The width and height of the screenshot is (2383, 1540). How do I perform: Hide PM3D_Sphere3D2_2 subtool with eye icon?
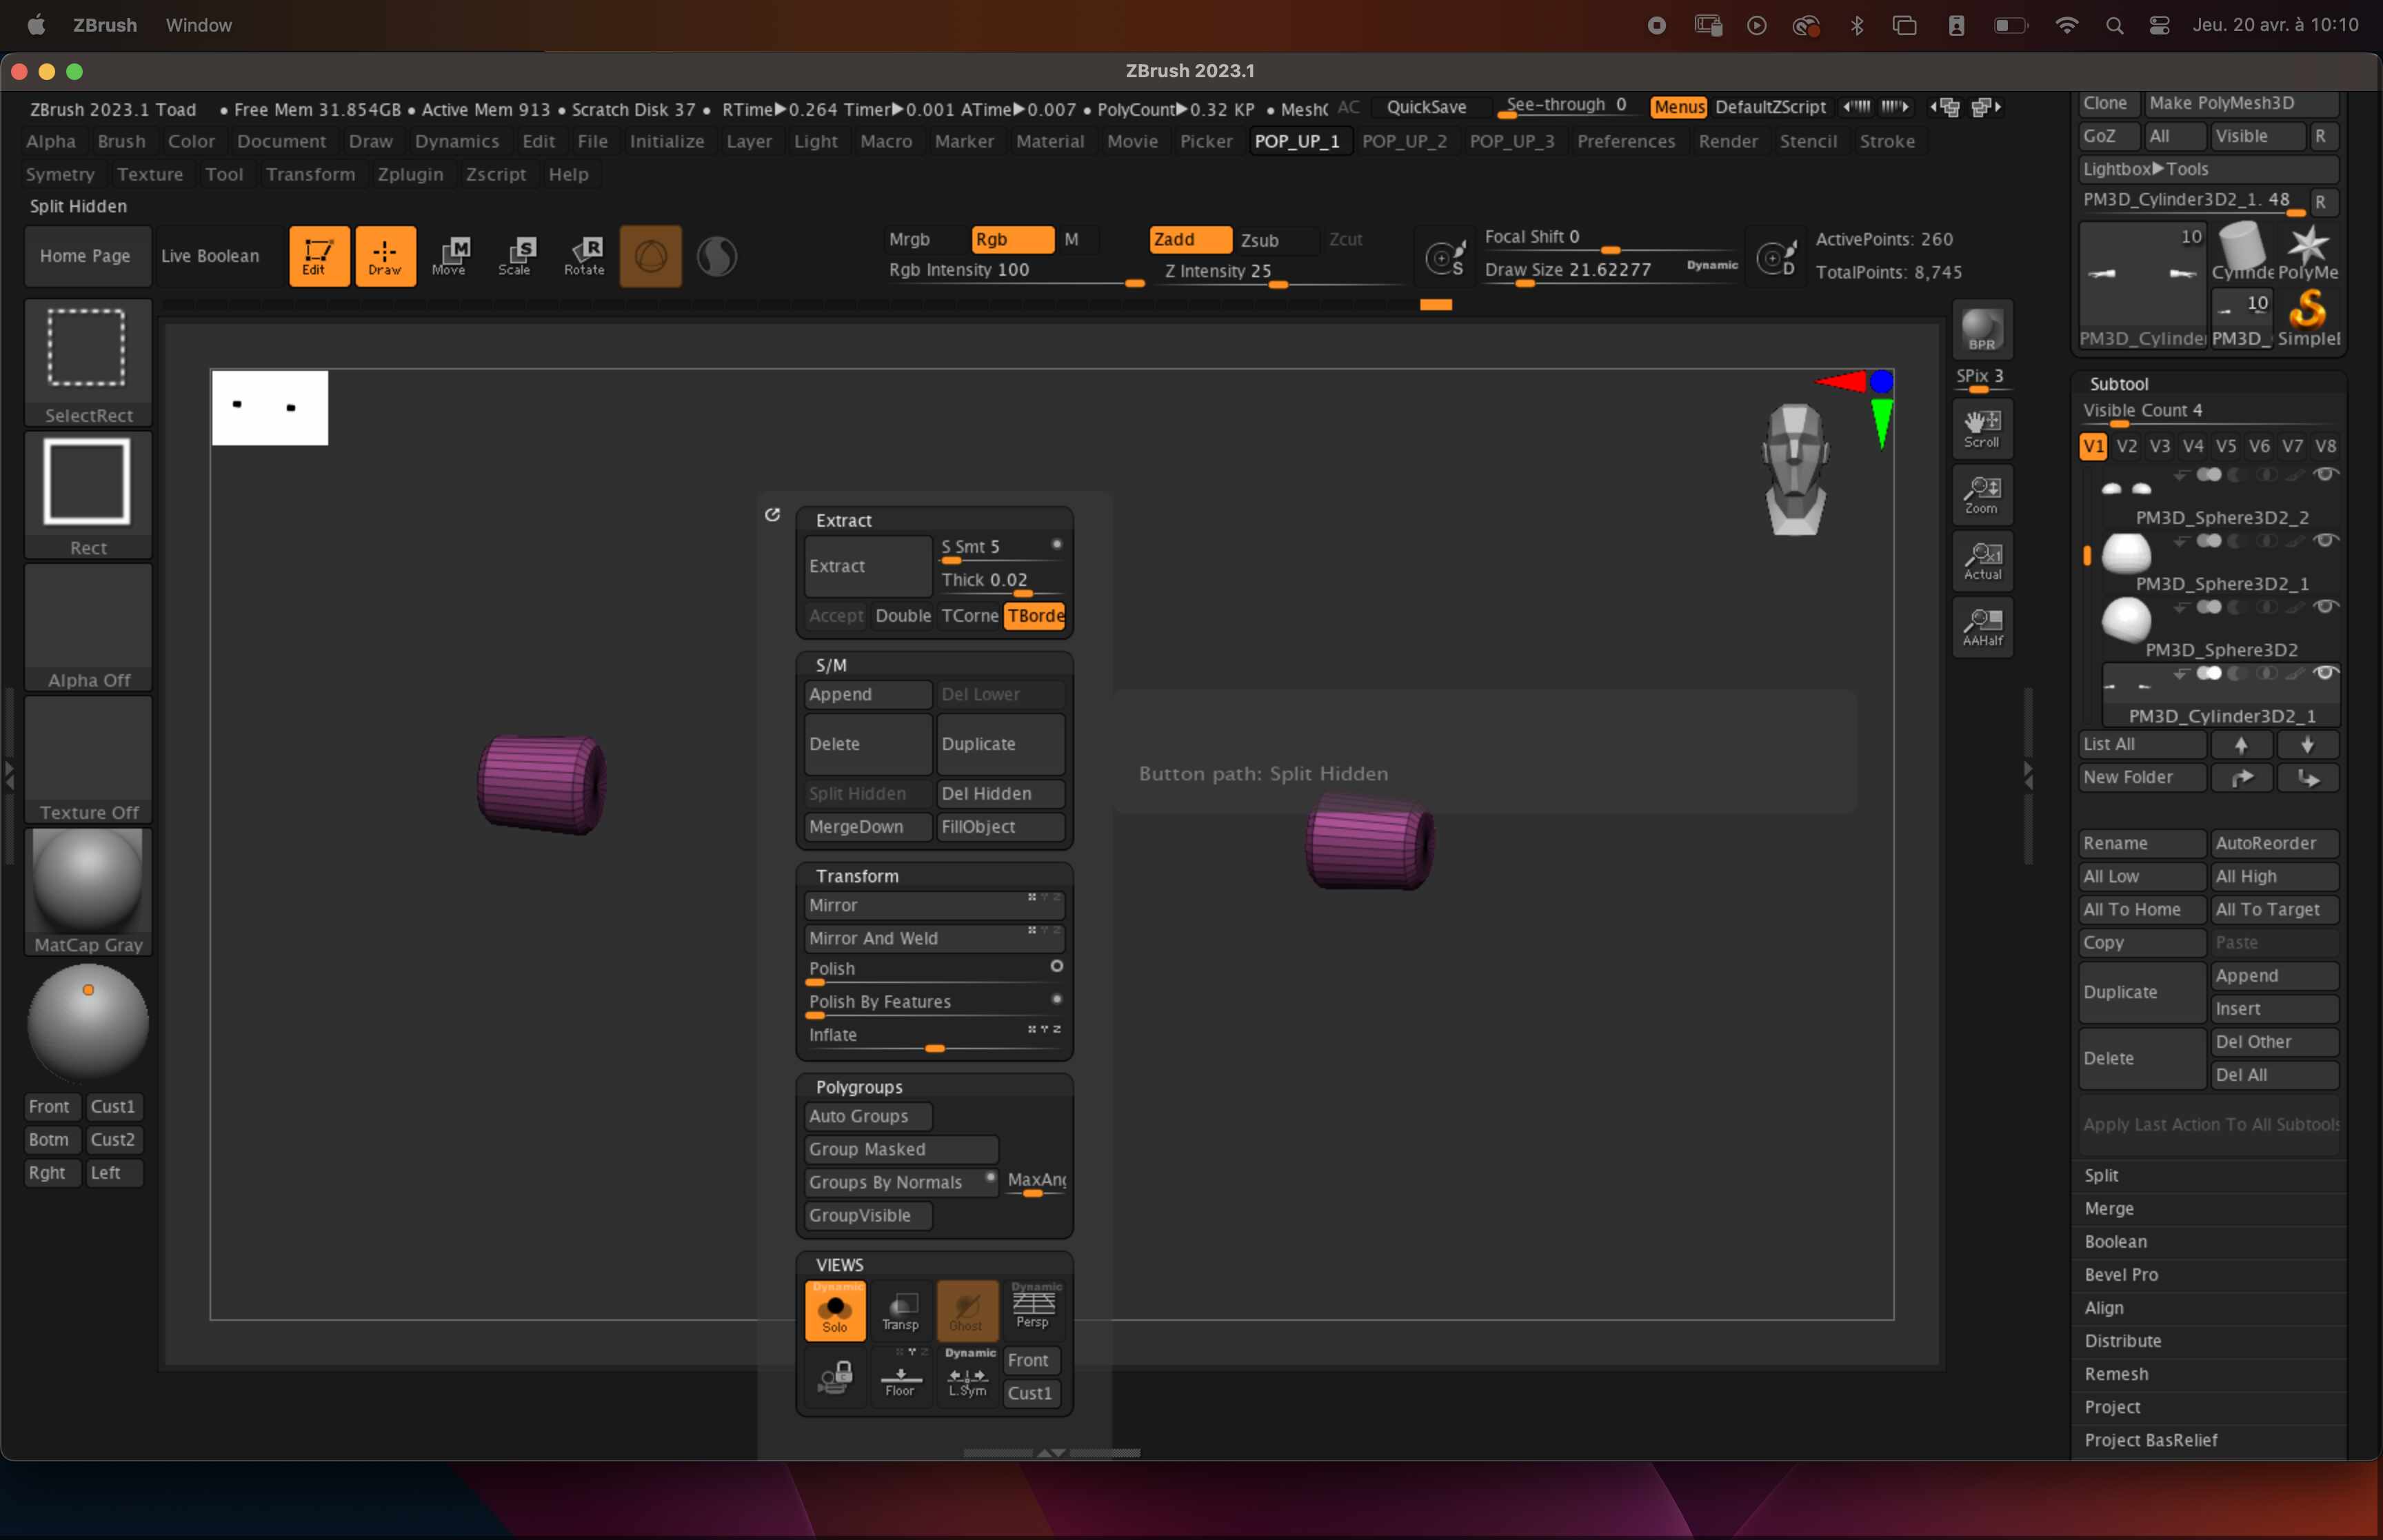pos(2326,474)
